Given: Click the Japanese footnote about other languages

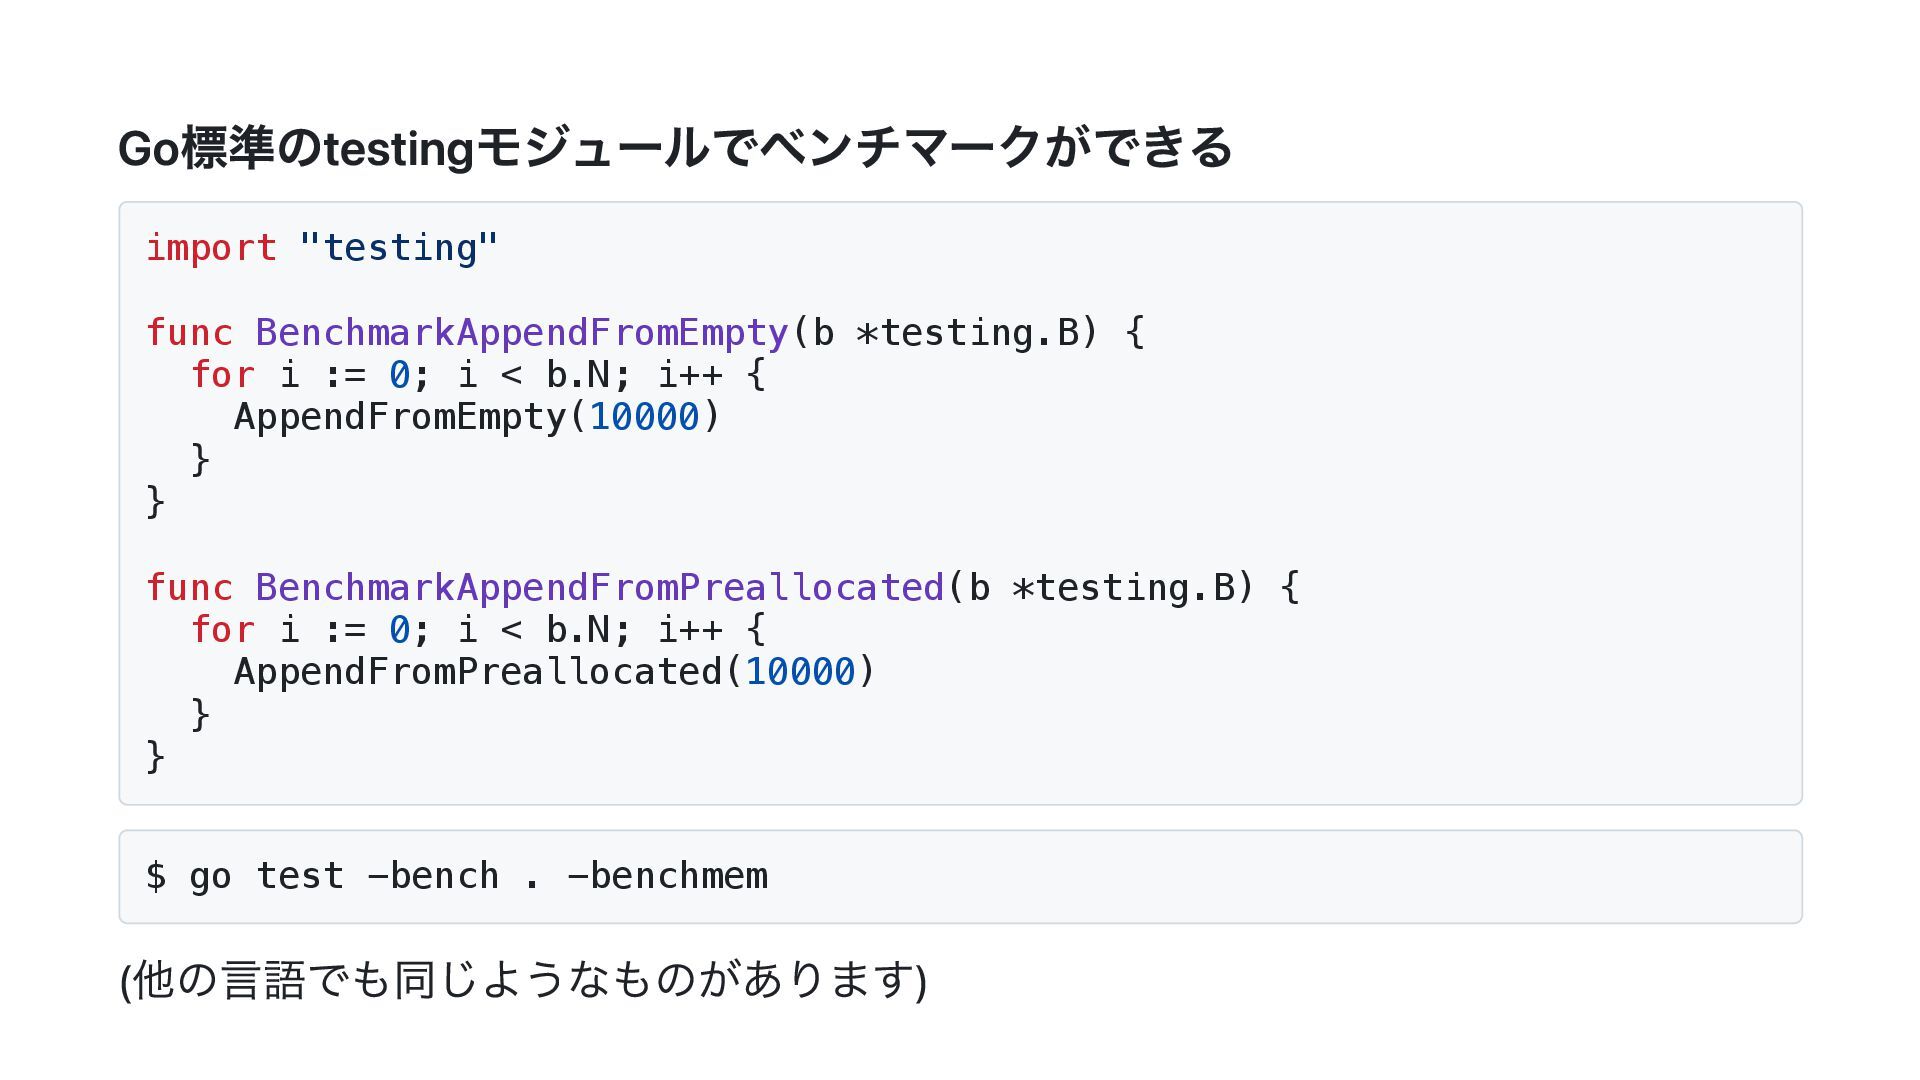Looking at the screenshot, I should click(x=523, y=980).
